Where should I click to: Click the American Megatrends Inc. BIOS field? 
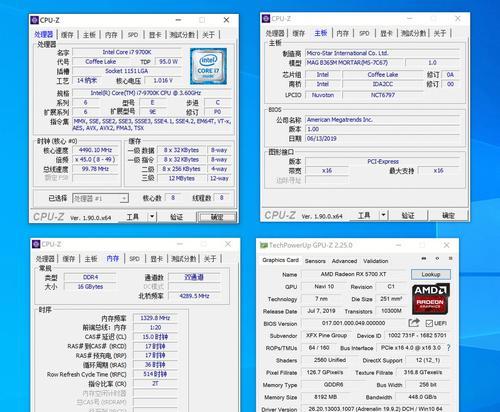coord(382,120)
